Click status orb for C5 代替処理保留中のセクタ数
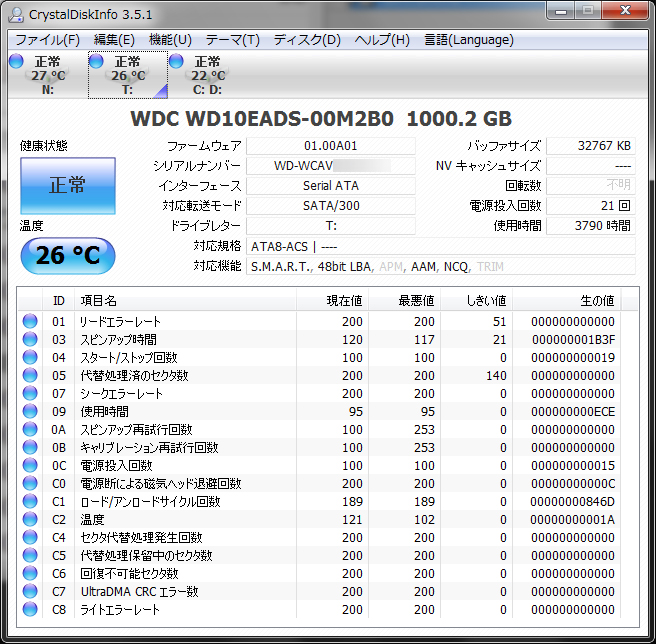Screen dimensions: 656x644 tap(30, 555)
